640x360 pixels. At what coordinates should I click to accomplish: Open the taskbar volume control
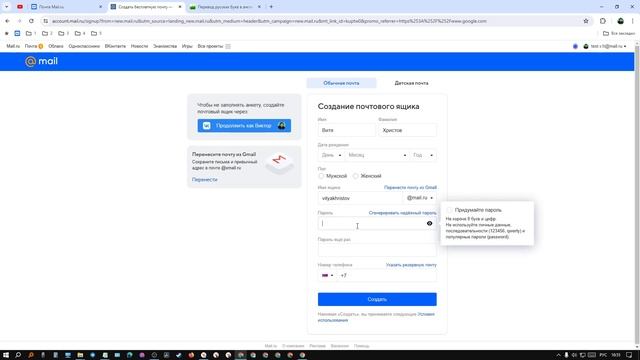[x=574, y=355]
